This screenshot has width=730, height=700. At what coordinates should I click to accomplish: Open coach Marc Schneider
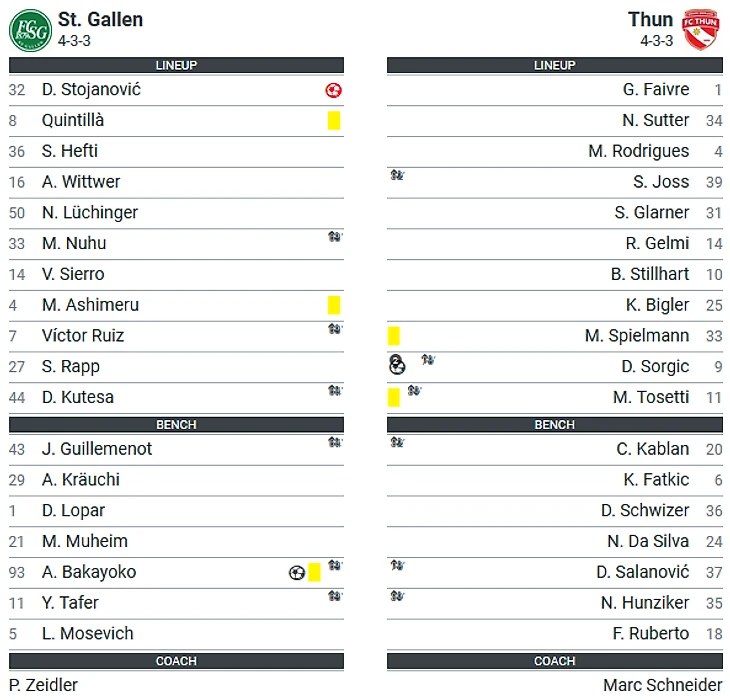click(662, 685)
